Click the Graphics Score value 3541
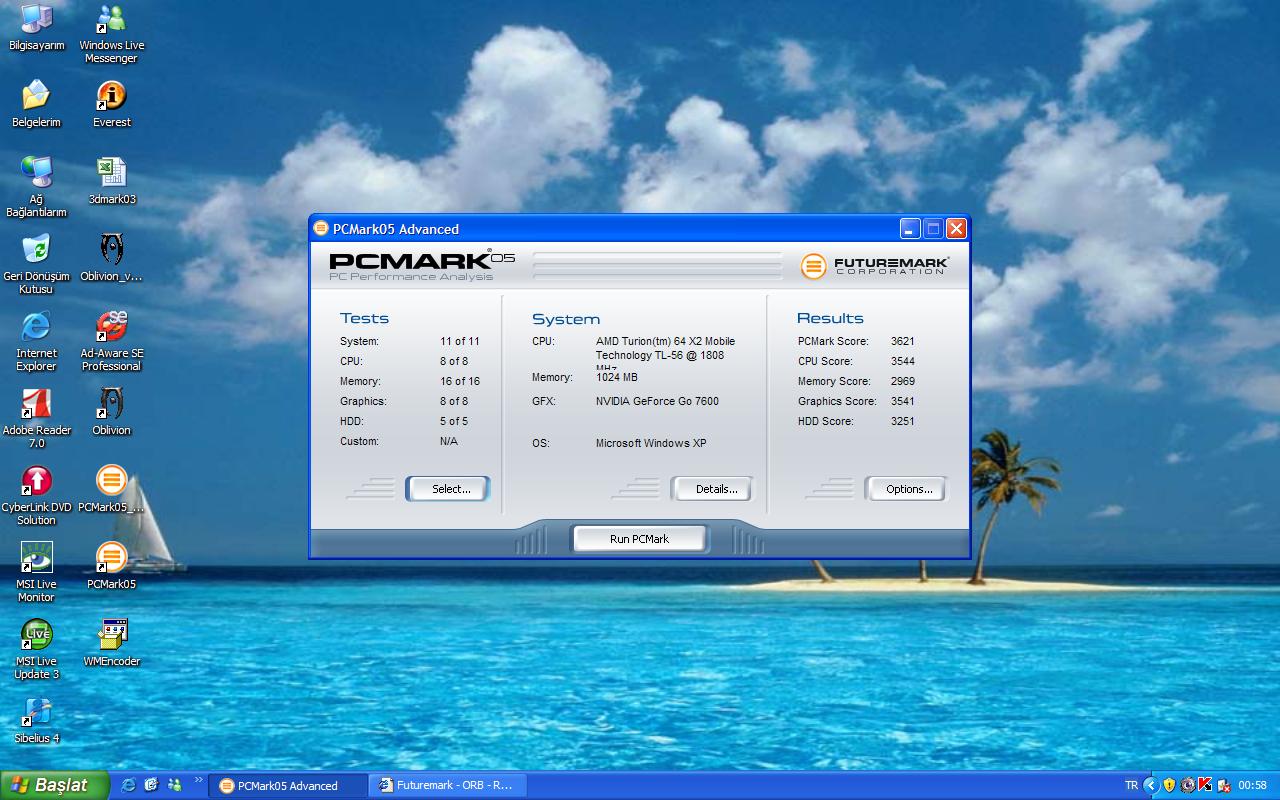 coord(903,401)
